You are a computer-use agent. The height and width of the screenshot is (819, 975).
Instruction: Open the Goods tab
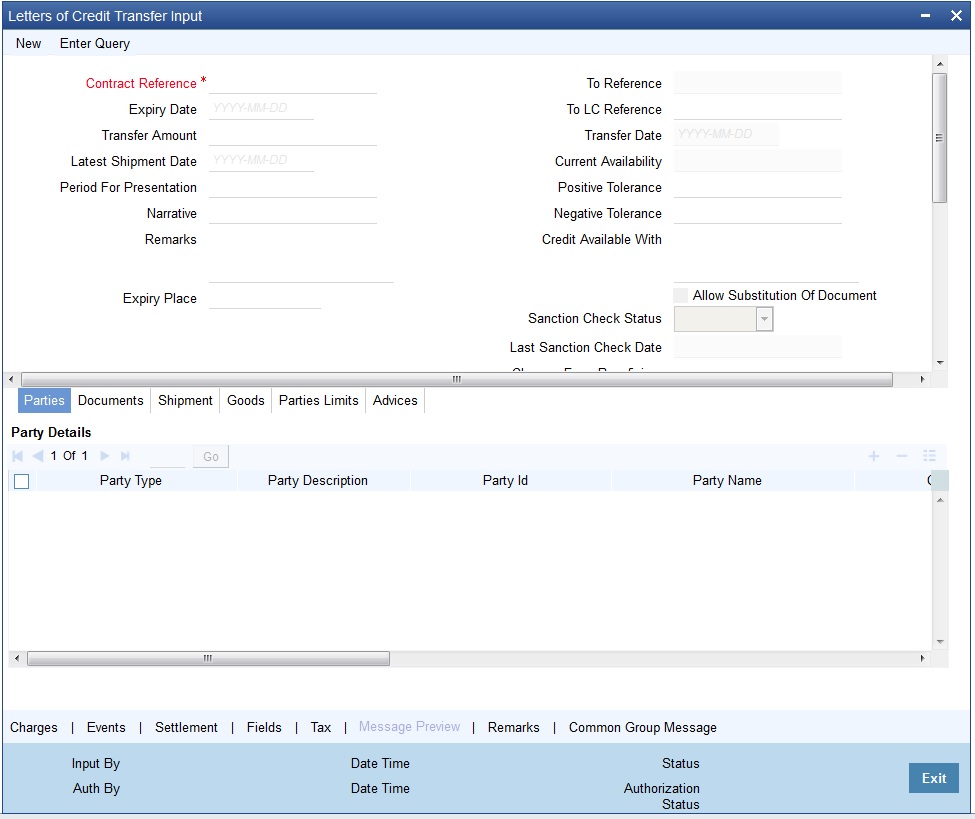pyautogui.click(x=246, y=400)
